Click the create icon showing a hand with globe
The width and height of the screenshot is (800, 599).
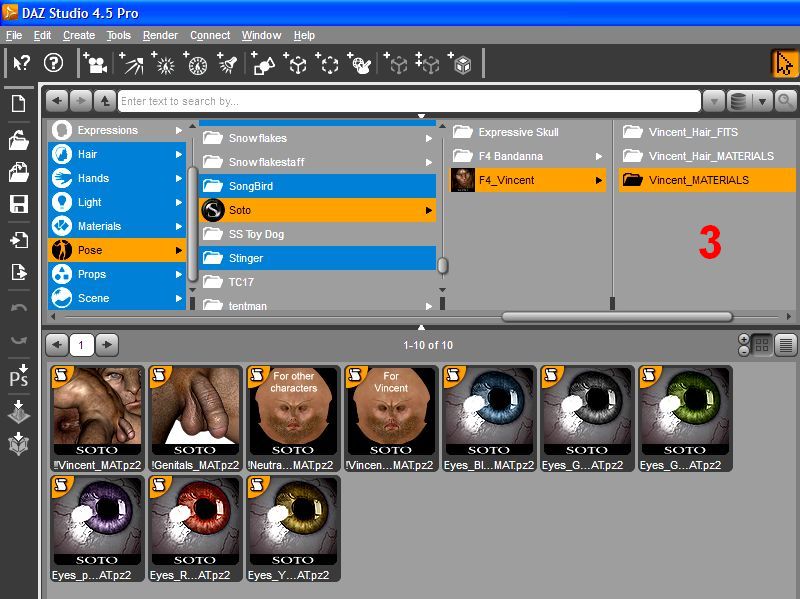(359, 63)
